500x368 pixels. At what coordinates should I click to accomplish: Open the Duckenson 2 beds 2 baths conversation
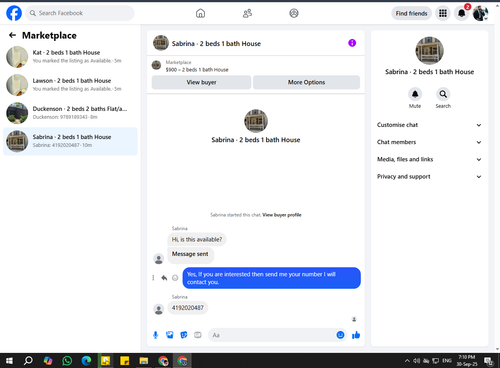point(70,113)
